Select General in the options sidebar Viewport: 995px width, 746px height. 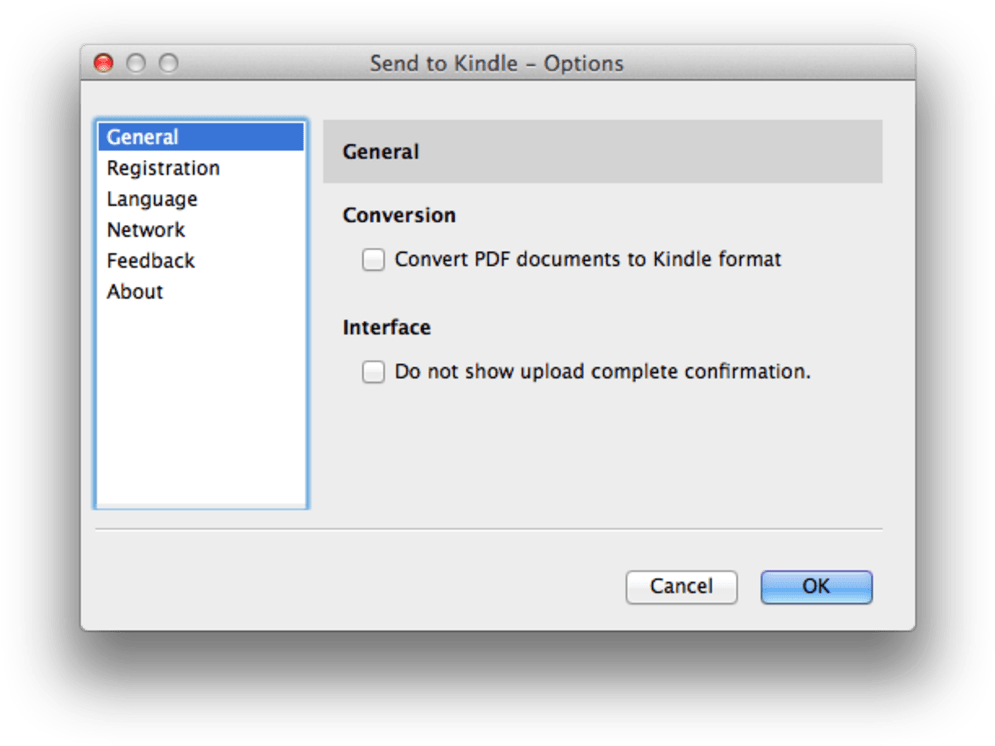pos(201,137)
